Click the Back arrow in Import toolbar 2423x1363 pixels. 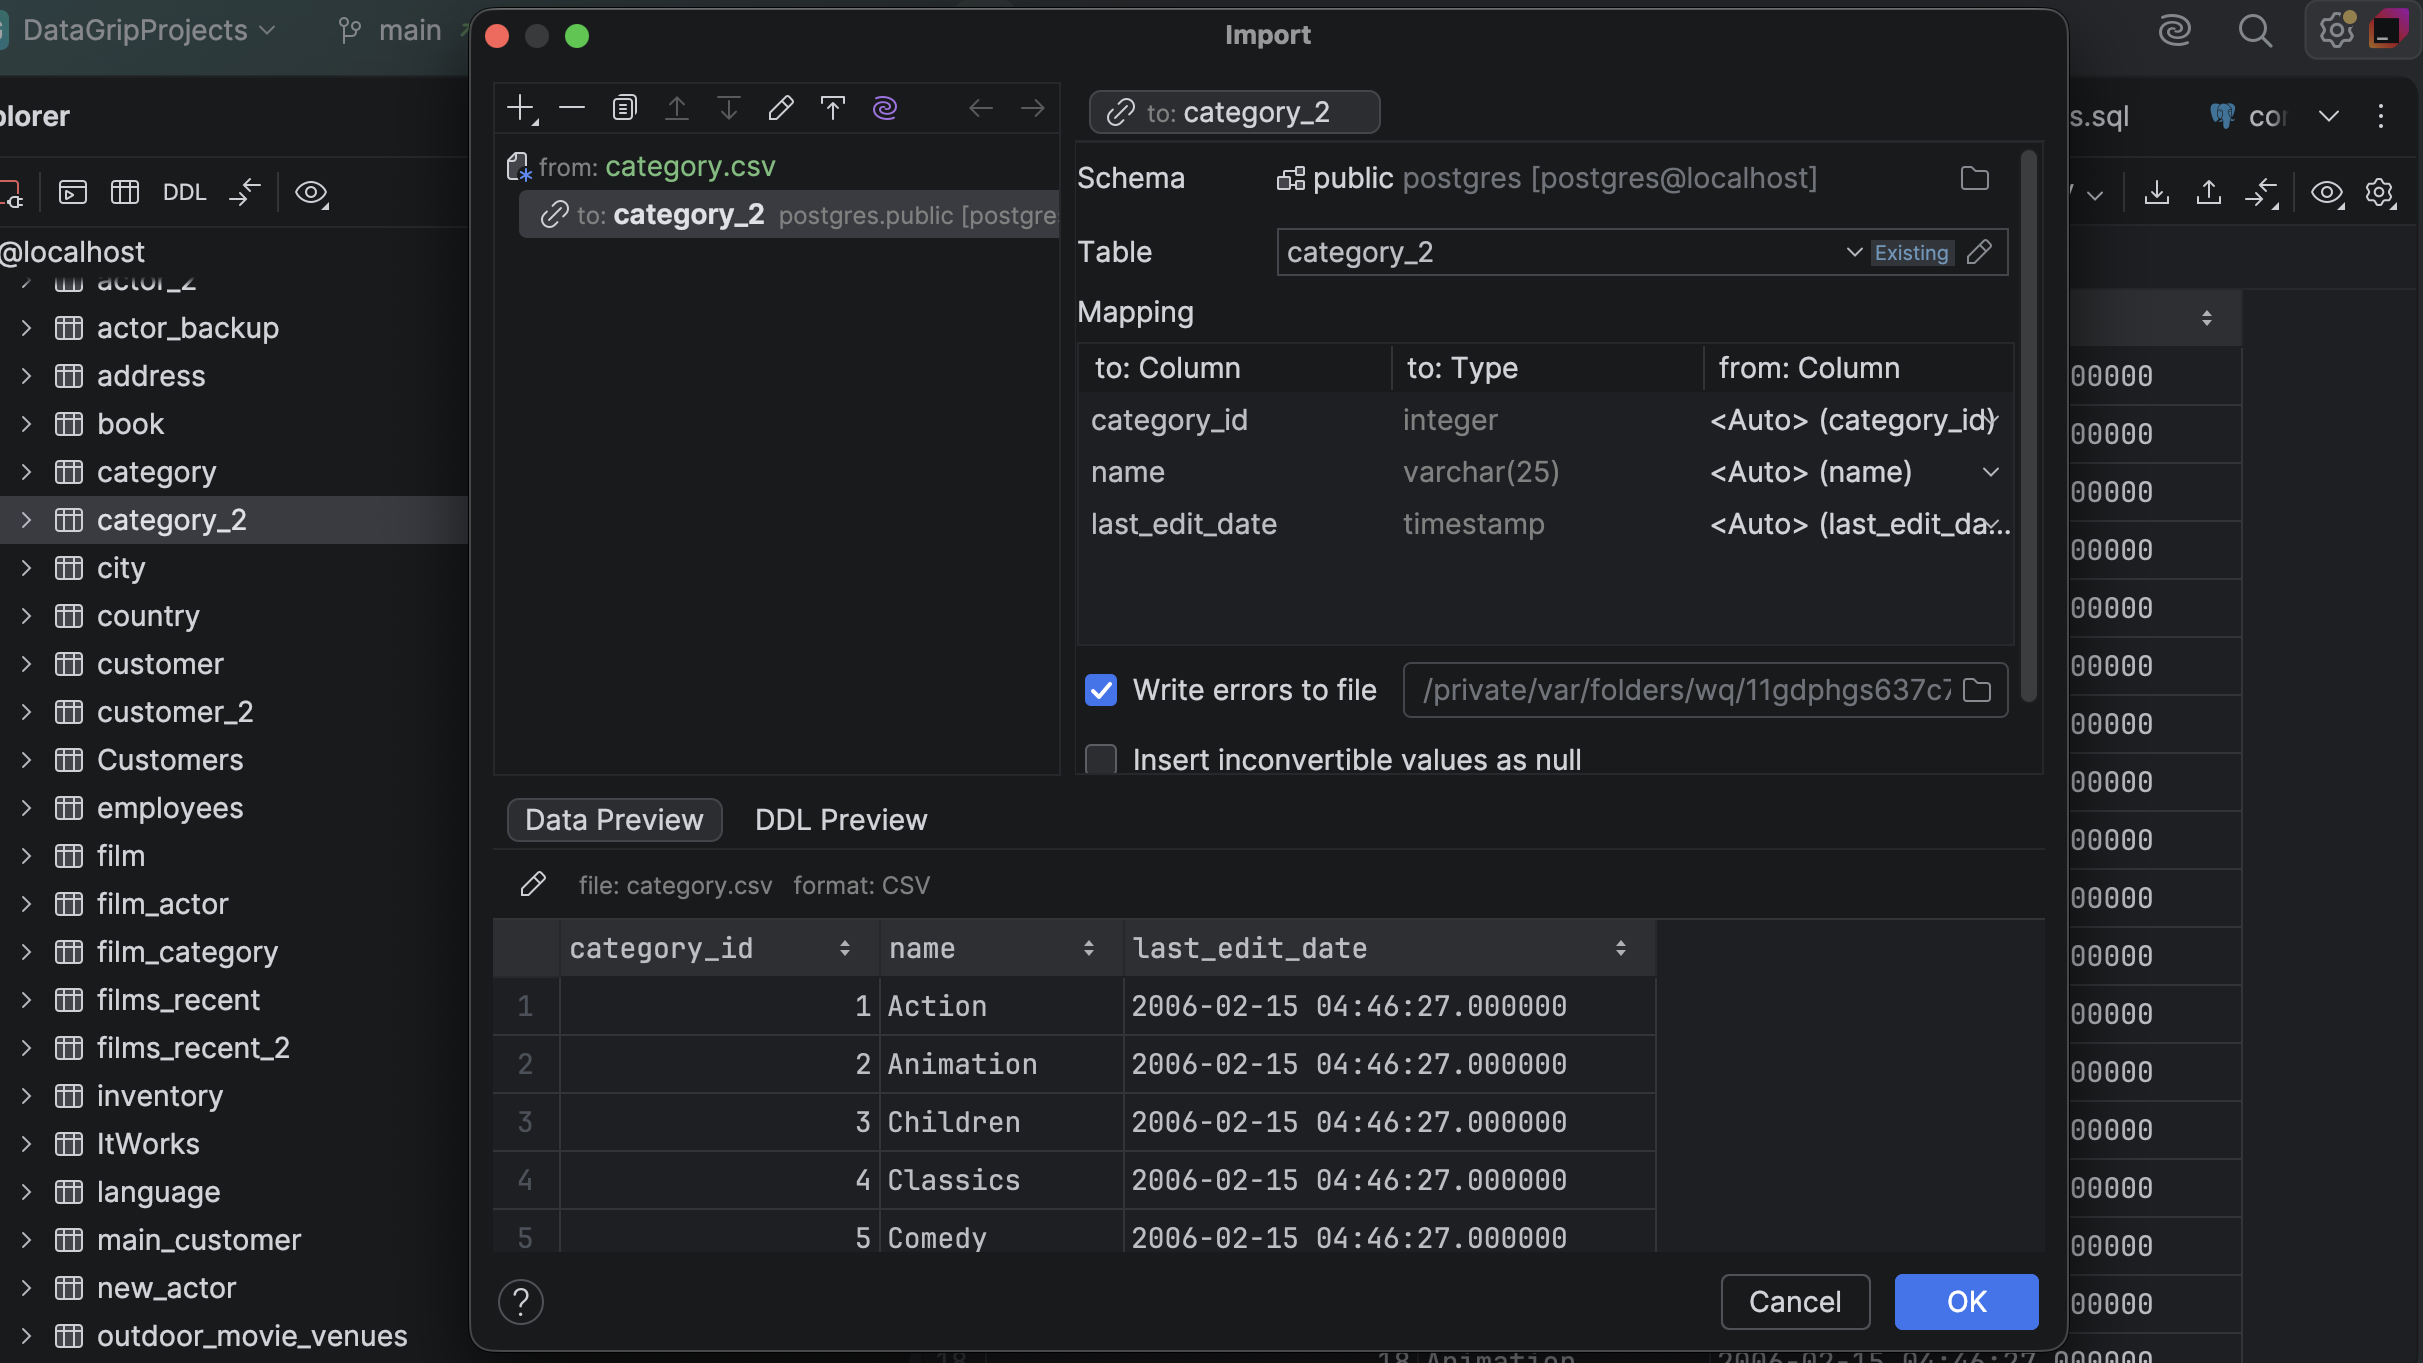click(x=981, y=108)
